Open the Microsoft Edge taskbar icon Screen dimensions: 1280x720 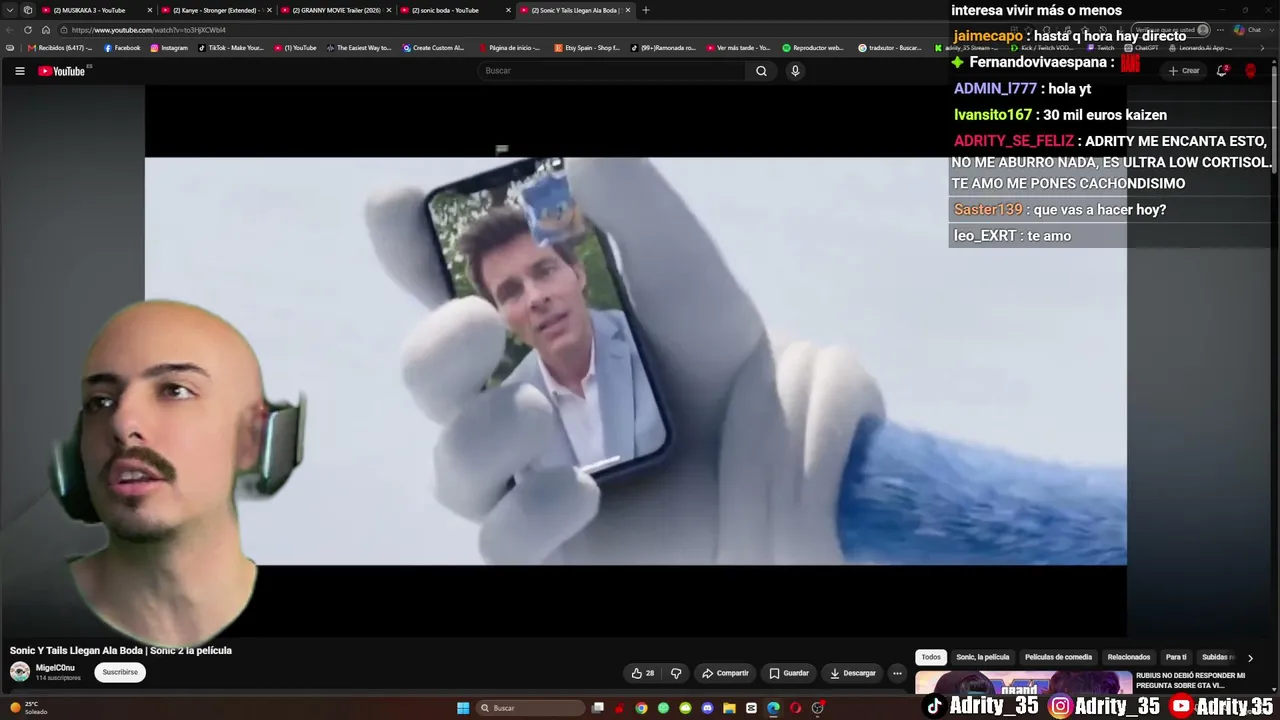pyautogui.click(x=773, y=708)
